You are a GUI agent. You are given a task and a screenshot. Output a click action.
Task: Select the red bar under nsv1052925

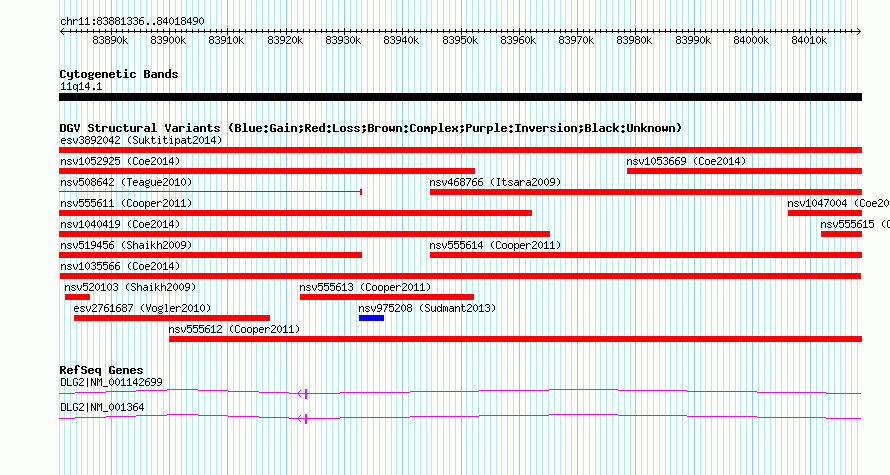coord(267,171)
